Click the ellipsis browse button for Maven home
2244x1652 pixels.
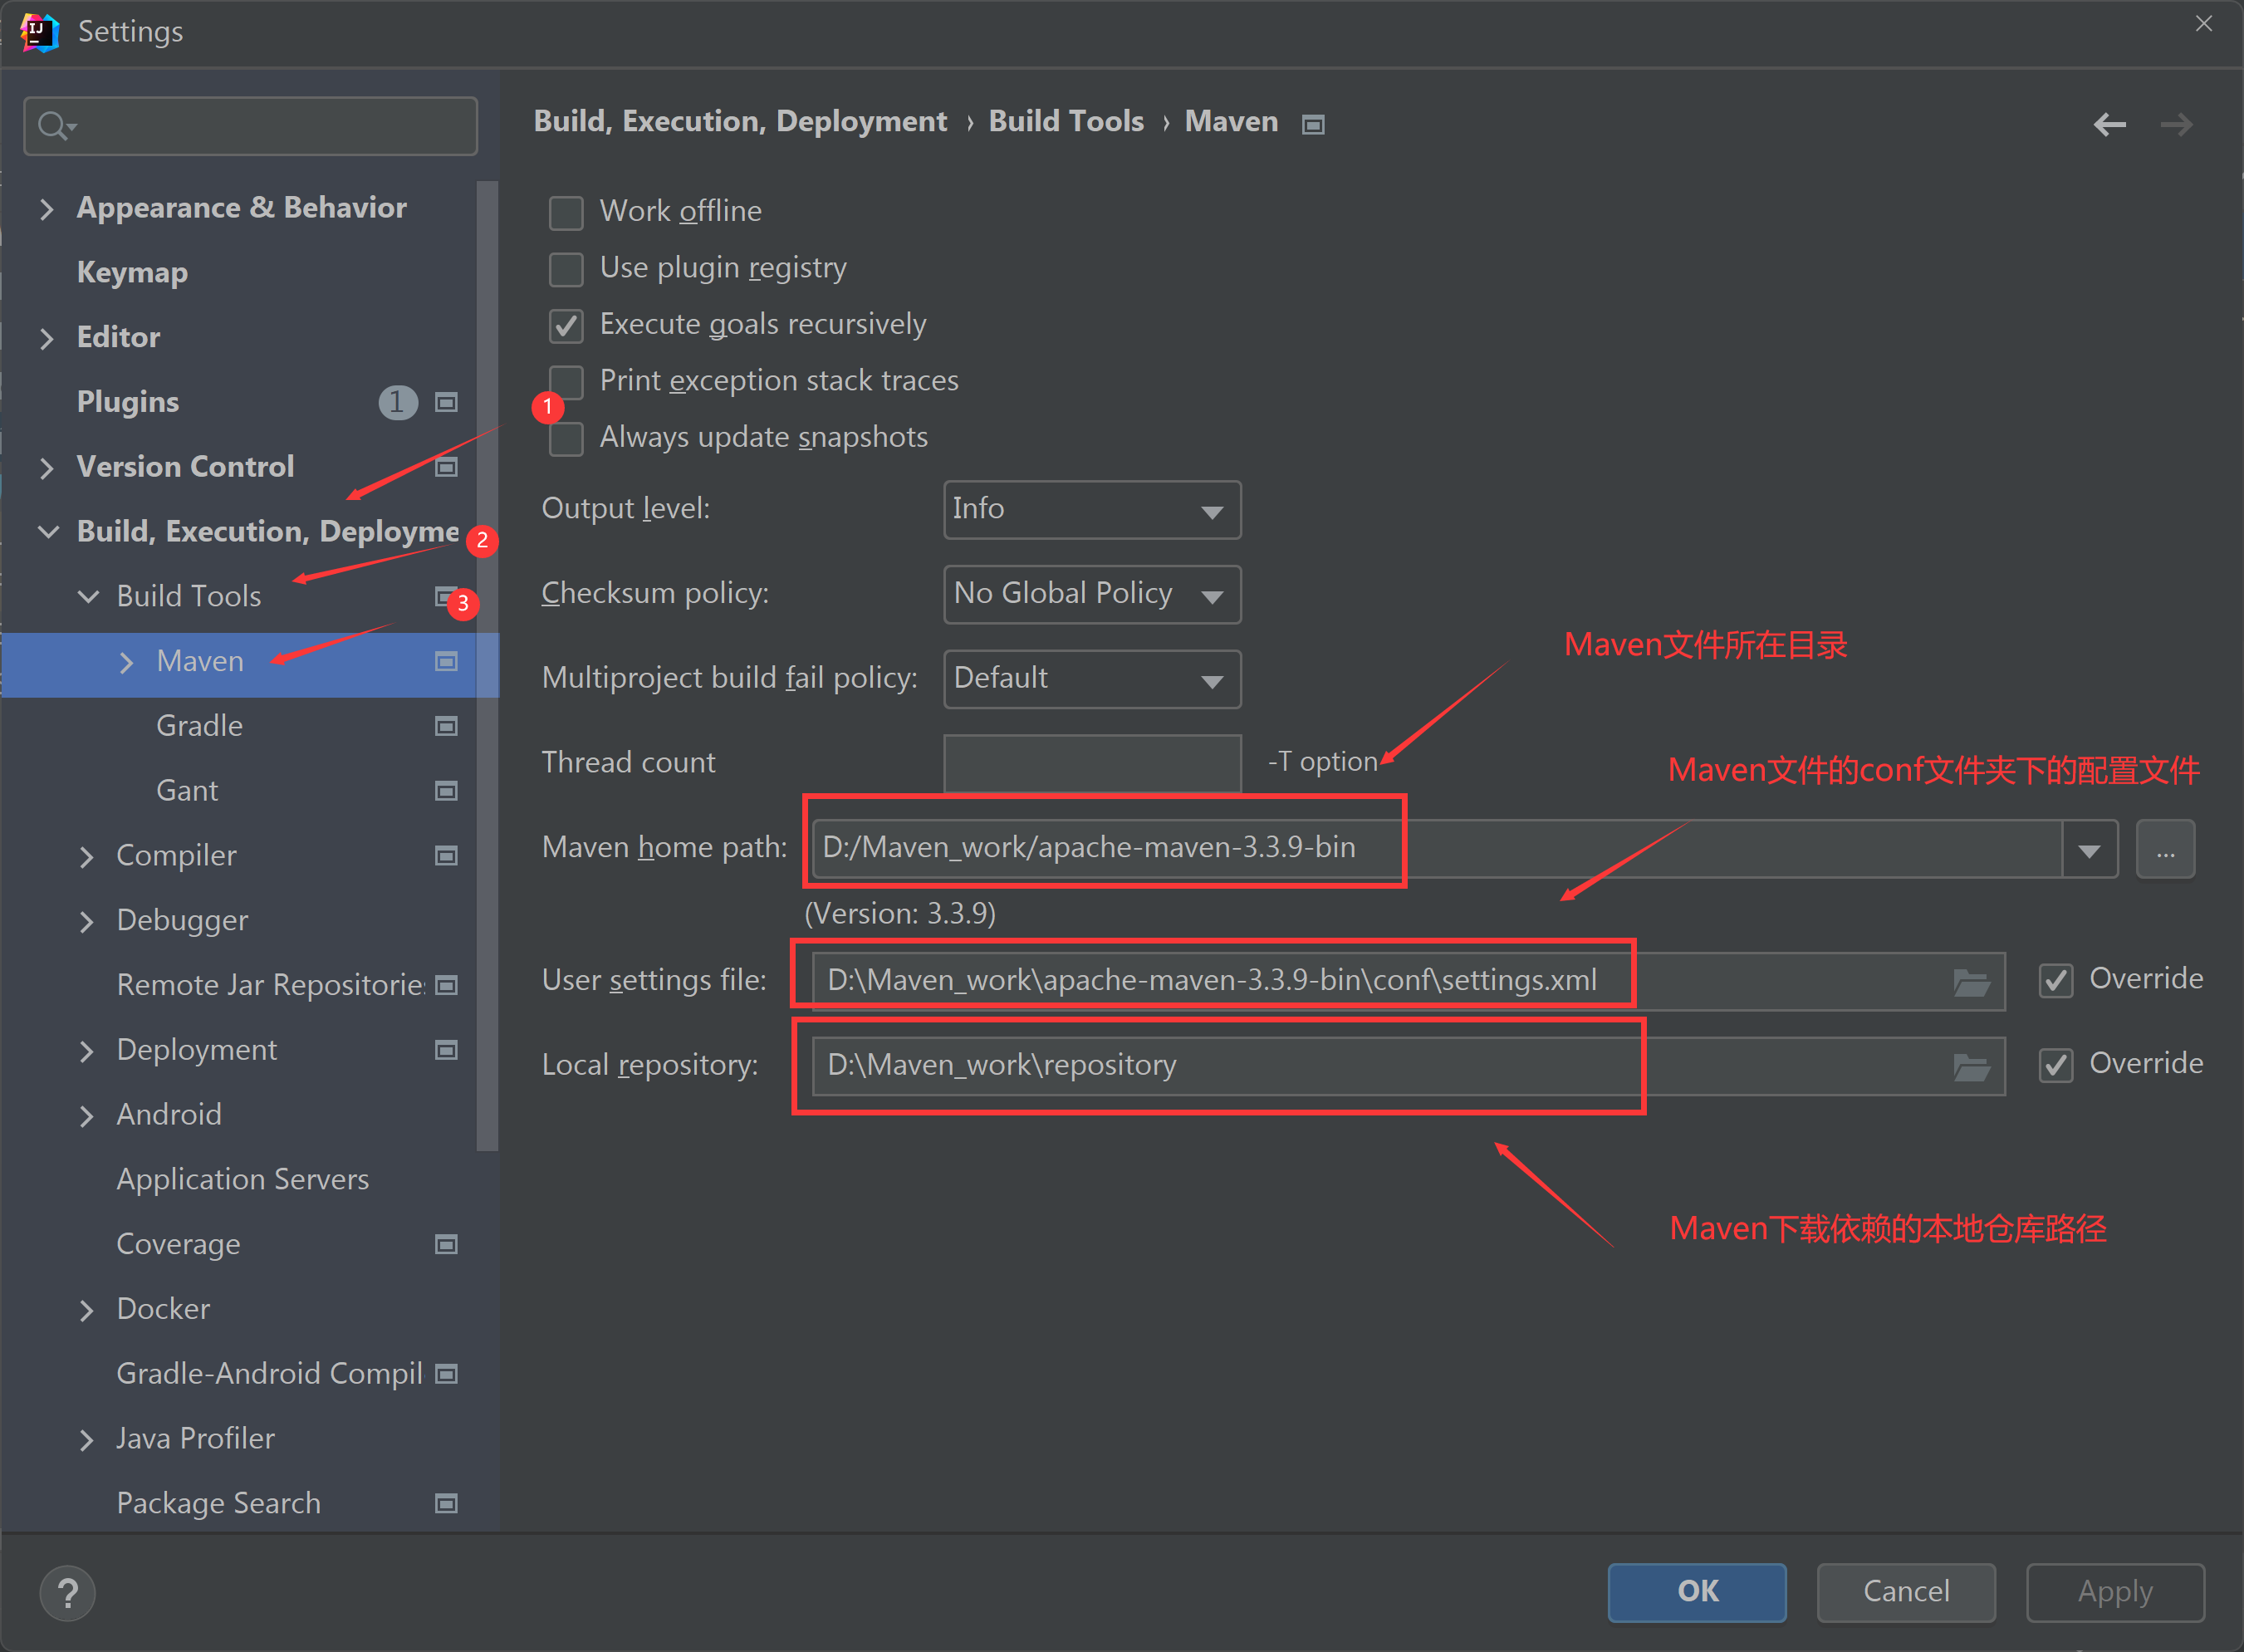pyautogui.click(x=2165, y=850)
